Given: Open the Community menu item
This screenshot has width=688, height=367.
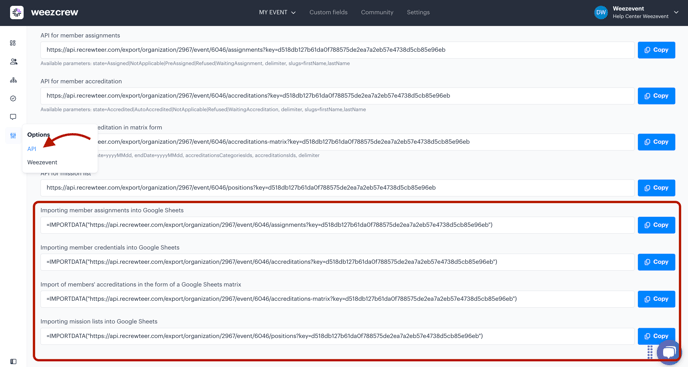Looking at the screenshot, I should 377,12.
